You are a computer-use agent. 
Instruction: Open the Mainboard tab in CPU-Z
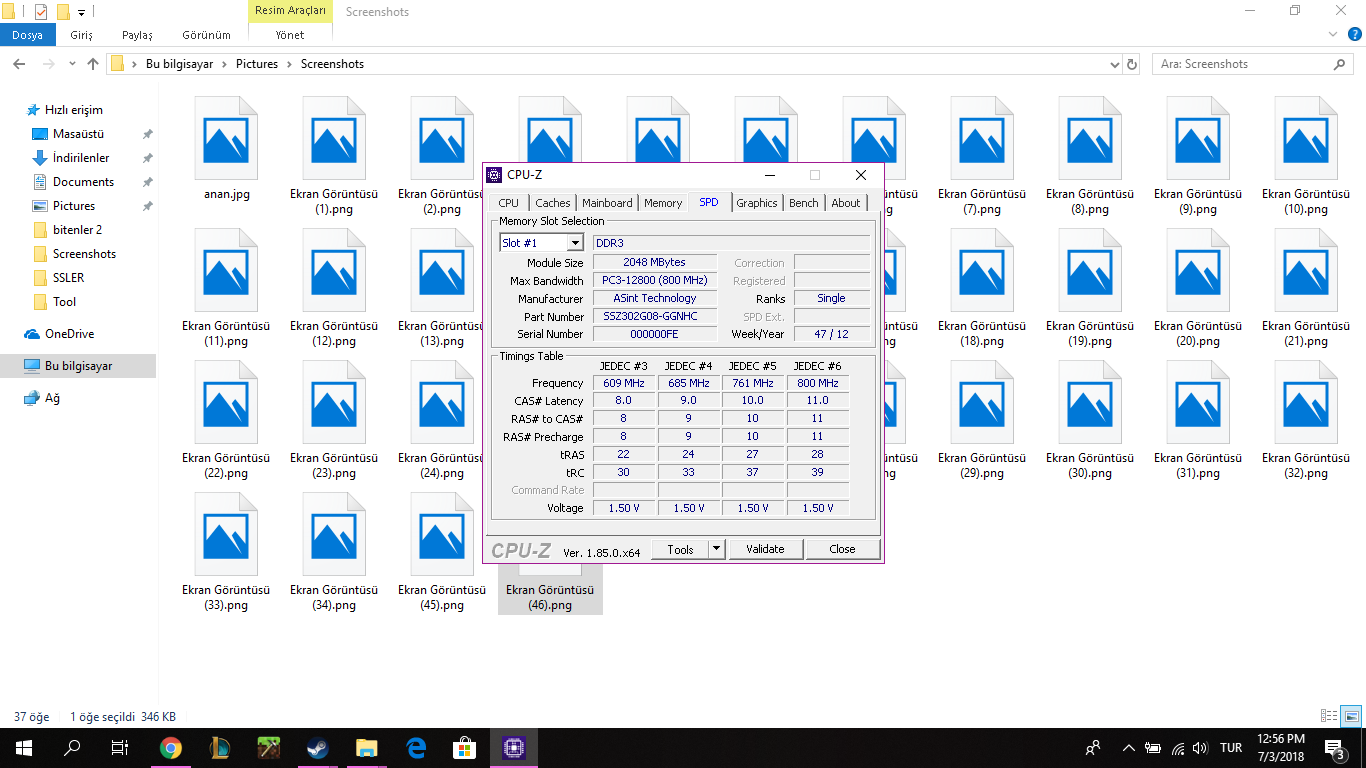coord(607,203)
